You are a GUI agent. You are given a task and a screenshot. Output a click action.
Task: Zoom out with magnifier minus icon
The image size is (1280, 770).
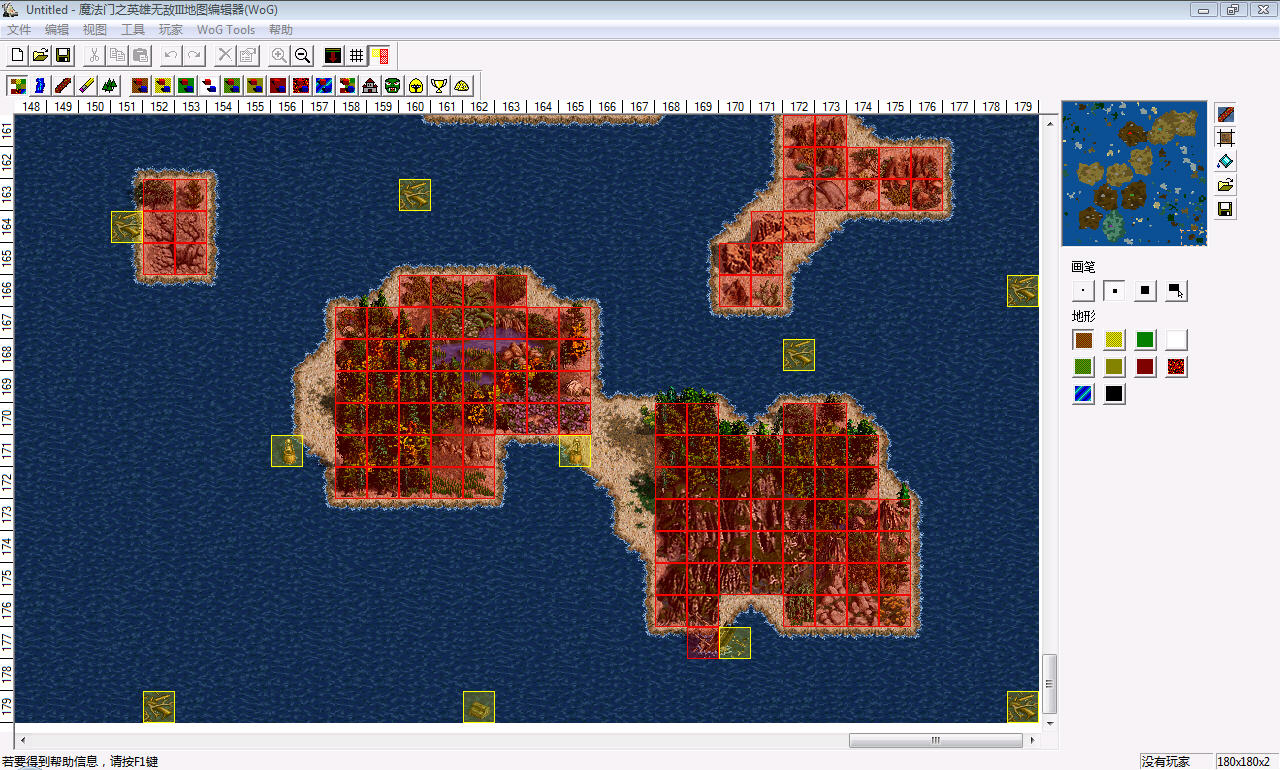[302, 55]
